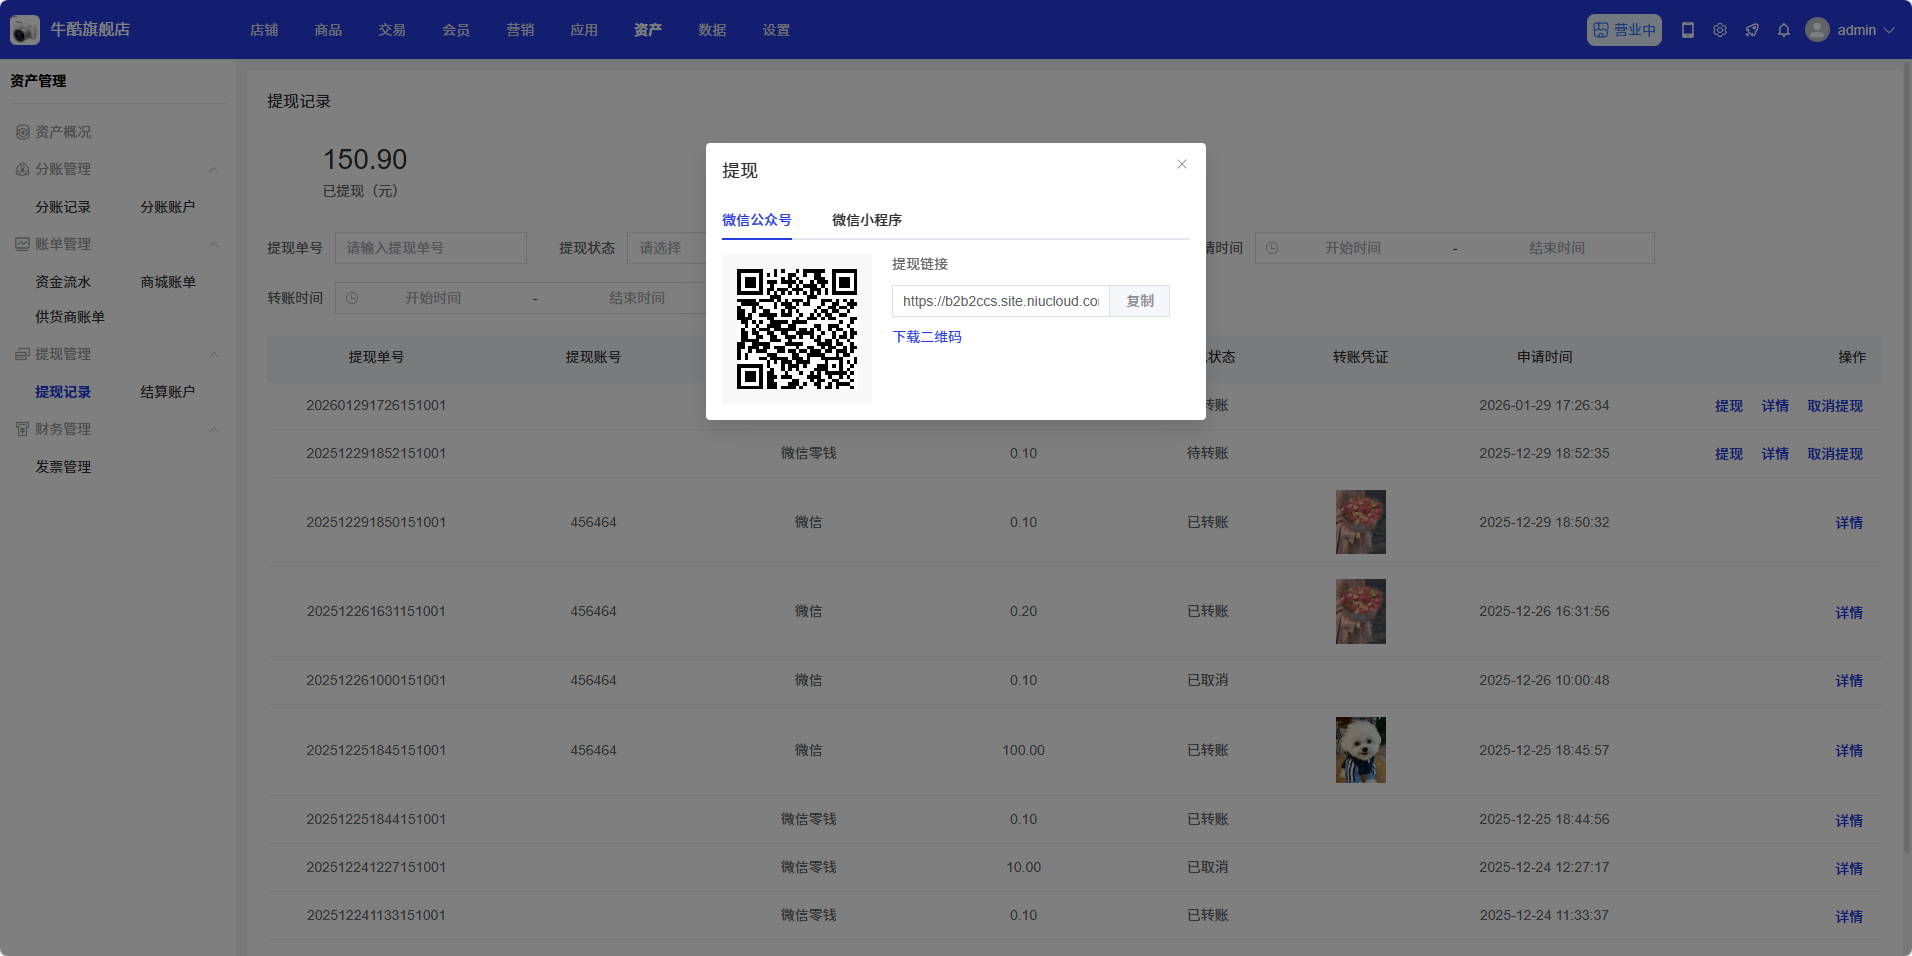Screen dimensions: 1912x956
Task: Collapse the 提现管理 sidebar group
Action: tap(214, 355)
